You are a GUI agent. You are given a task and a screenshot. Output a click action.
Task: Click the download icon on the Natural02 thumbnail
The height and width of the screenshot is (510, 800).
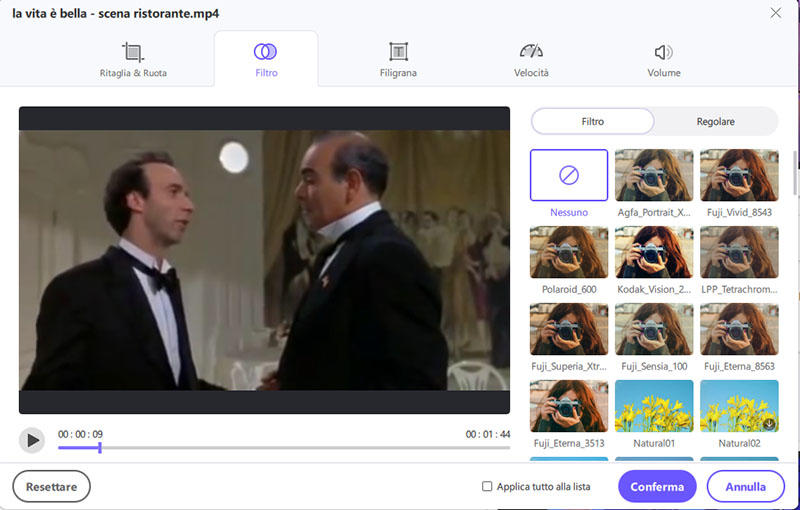(x=769, y=423)
